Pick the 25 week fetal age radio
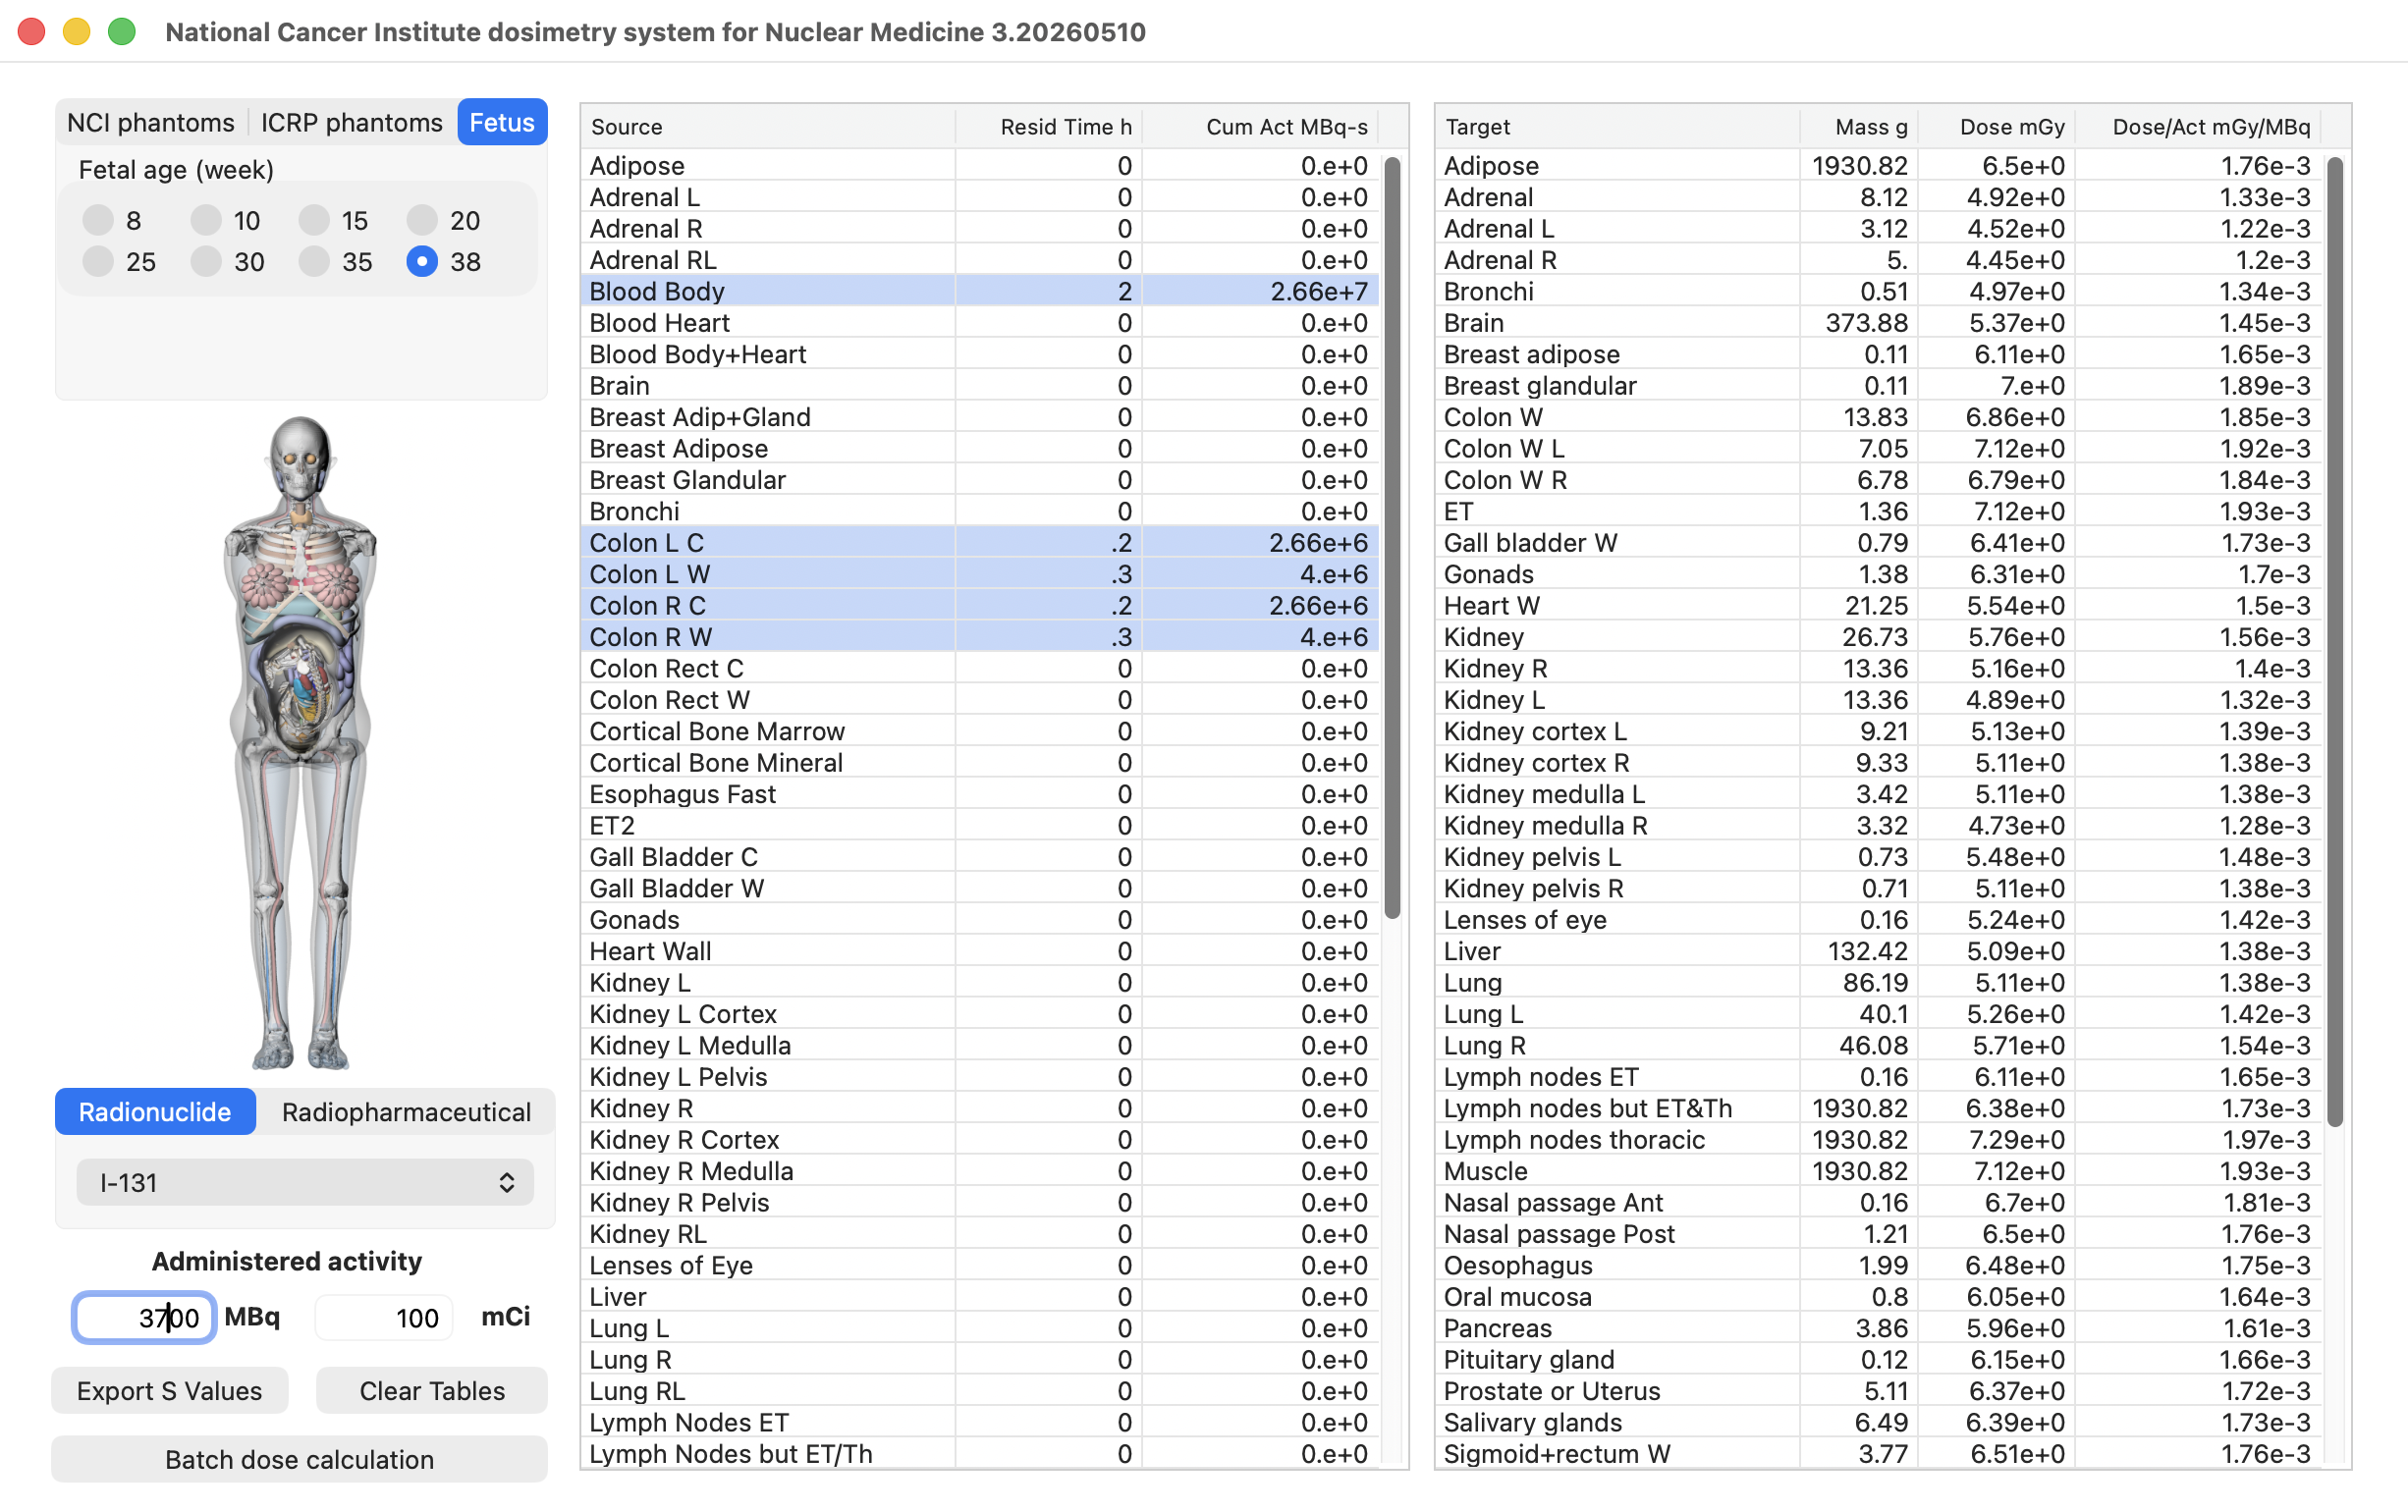Screen dimensions: 2408x1512 tap(98, 262)
